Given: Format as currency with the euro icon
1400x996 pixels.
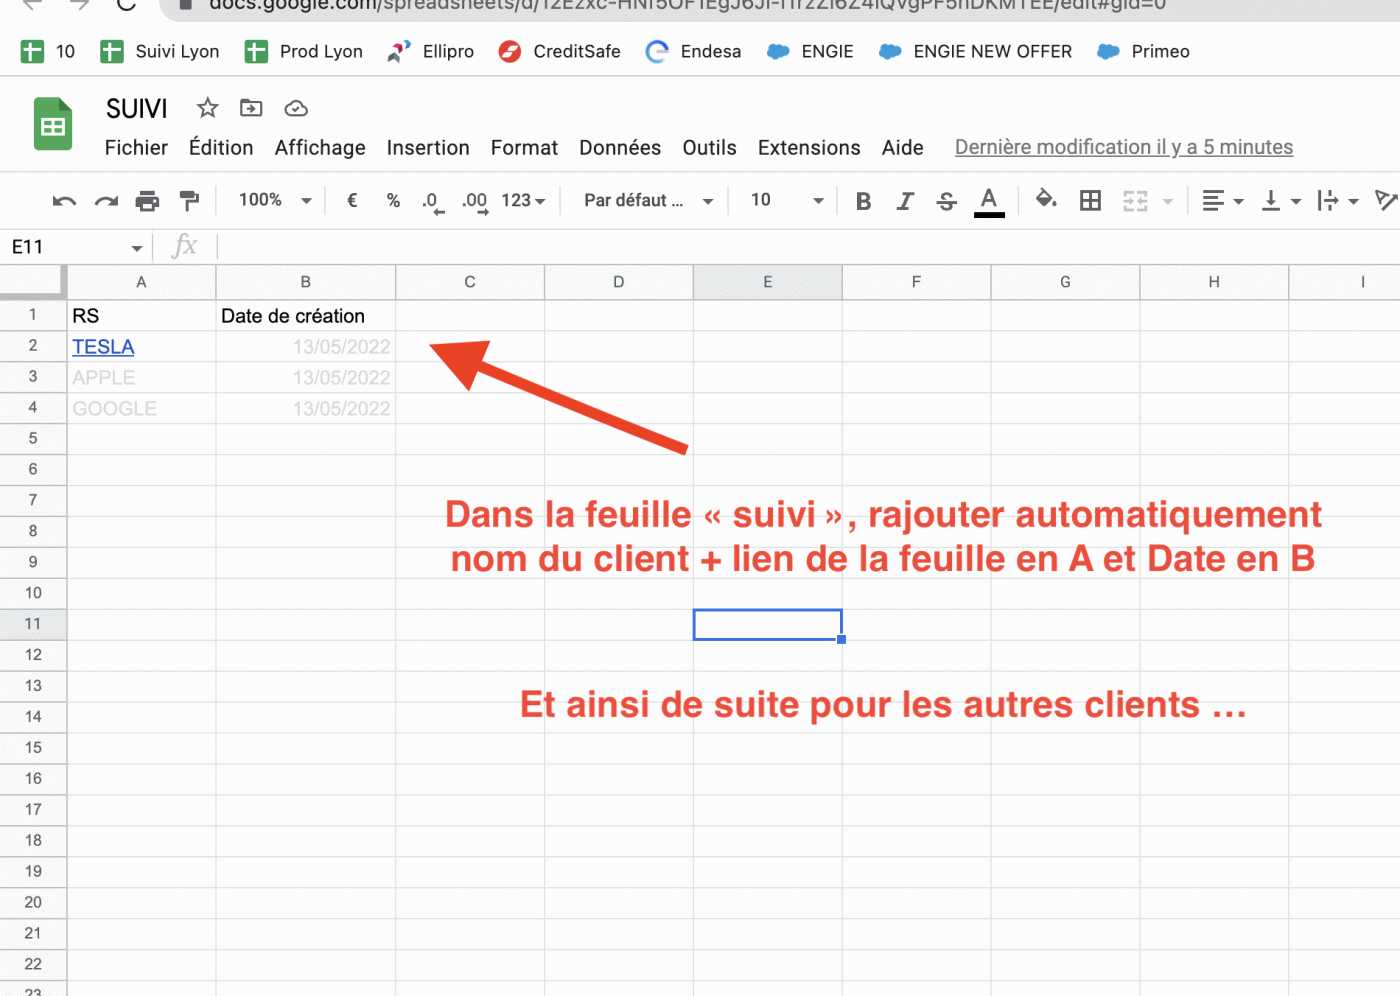Looking at the screenshot, I should coord(352,201).
